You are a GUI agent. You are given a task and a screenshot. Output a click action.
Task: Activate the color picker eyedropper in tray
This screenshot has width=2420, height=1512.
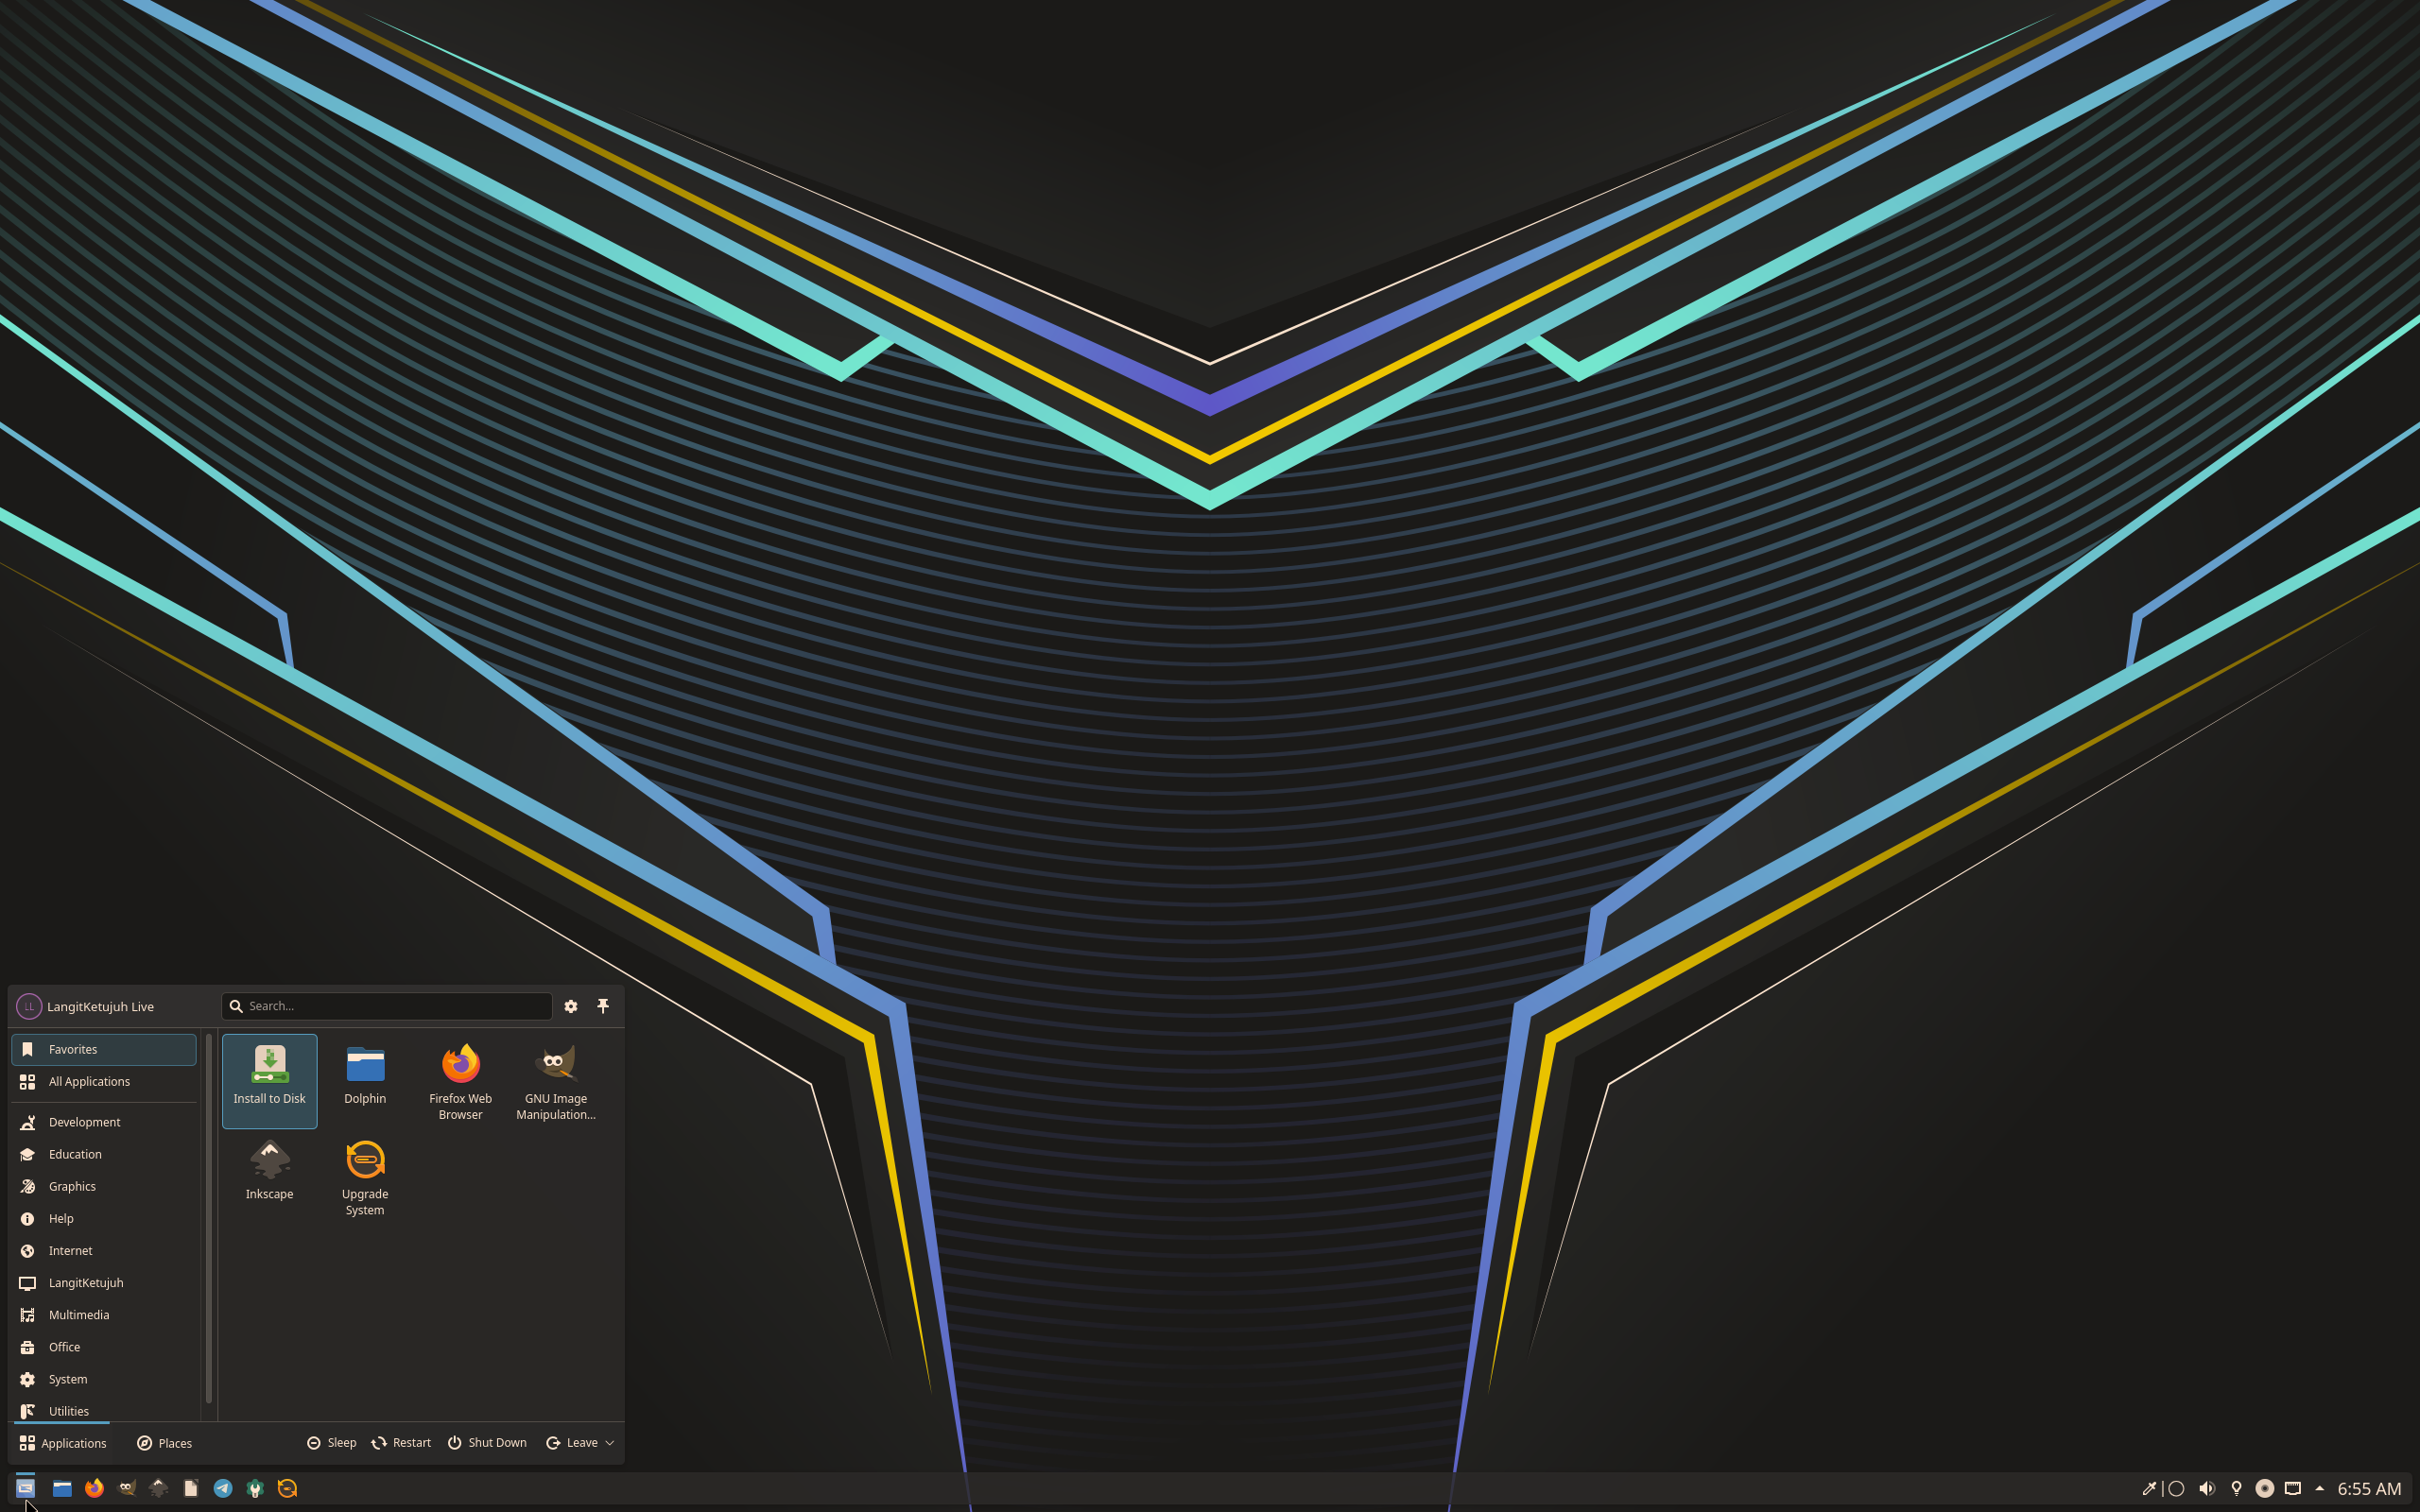(2148, 1488)
